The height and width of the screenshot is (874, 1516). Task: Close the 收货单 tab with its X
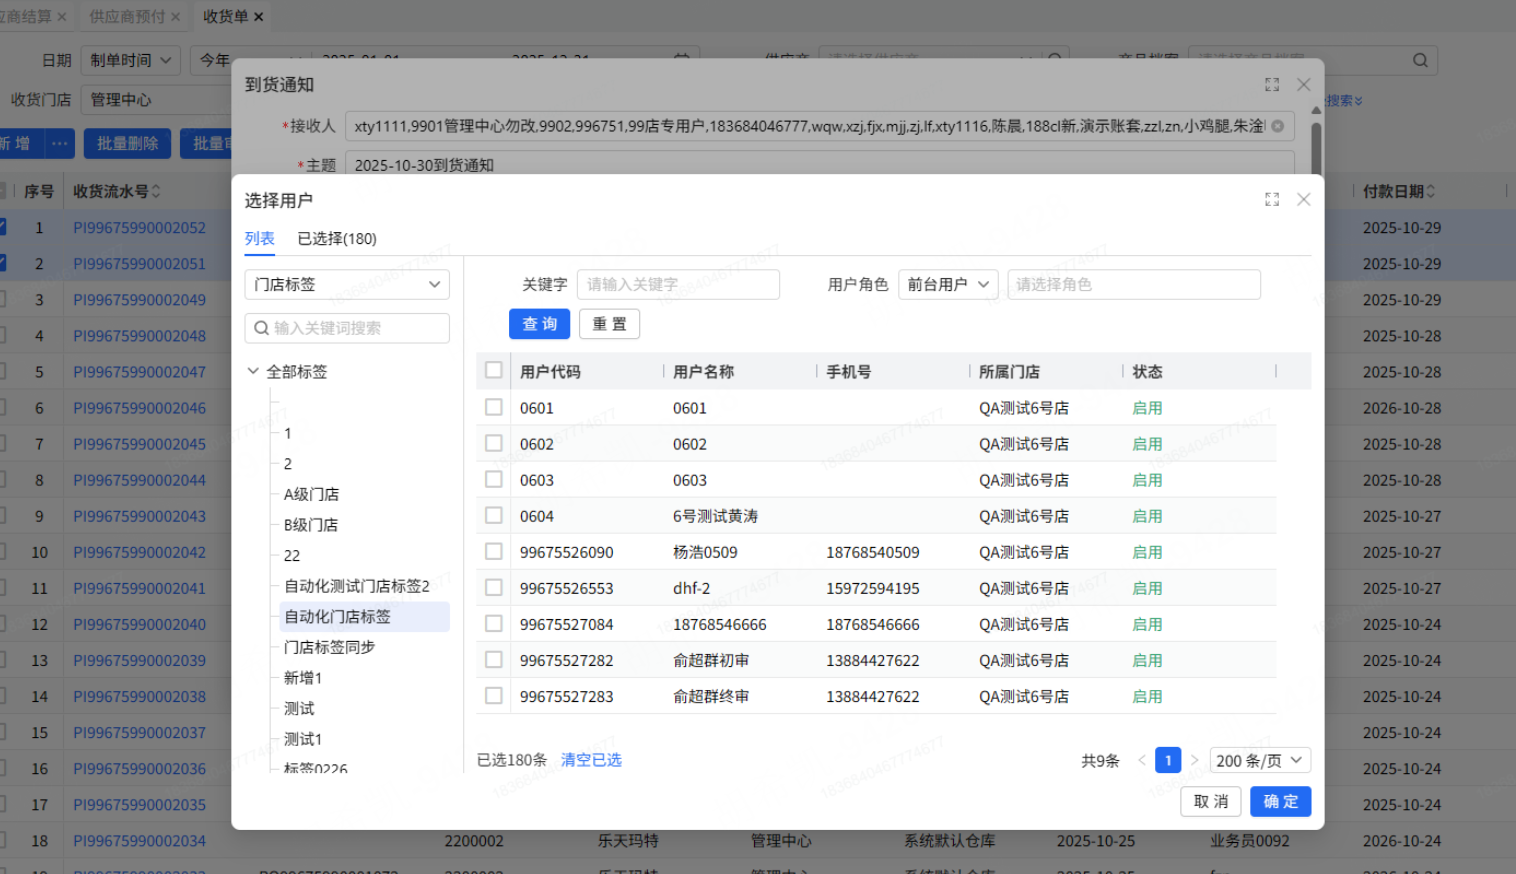[259, 17]
